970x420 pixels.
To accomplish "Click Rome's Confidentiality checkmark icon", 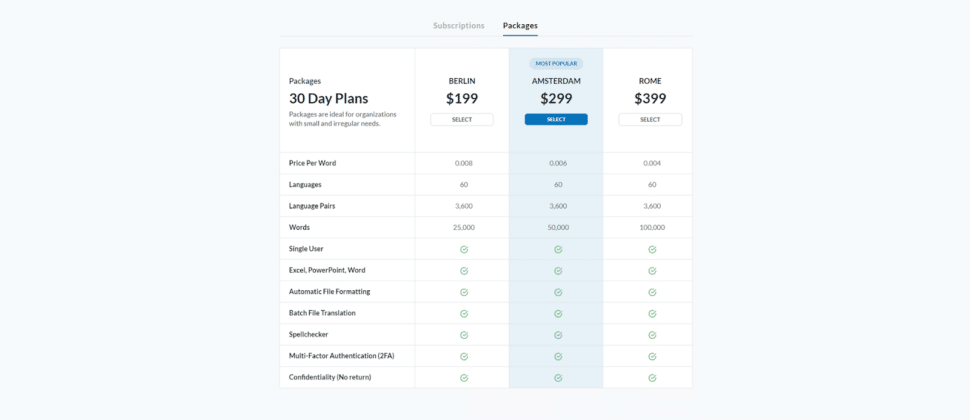I will click(x=652, y=377).
